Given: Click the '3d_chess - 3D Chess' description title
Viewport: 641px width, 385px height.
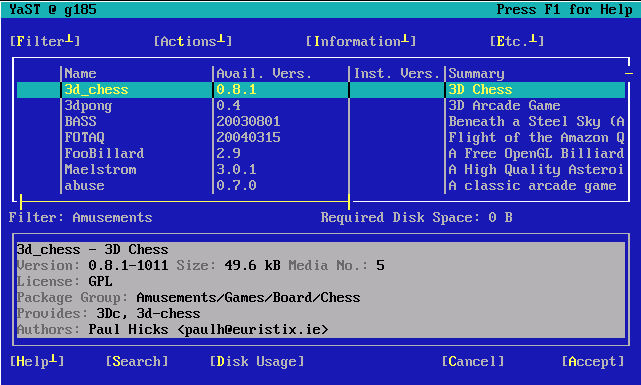Looking at the screenshot, I should (92, 249).
